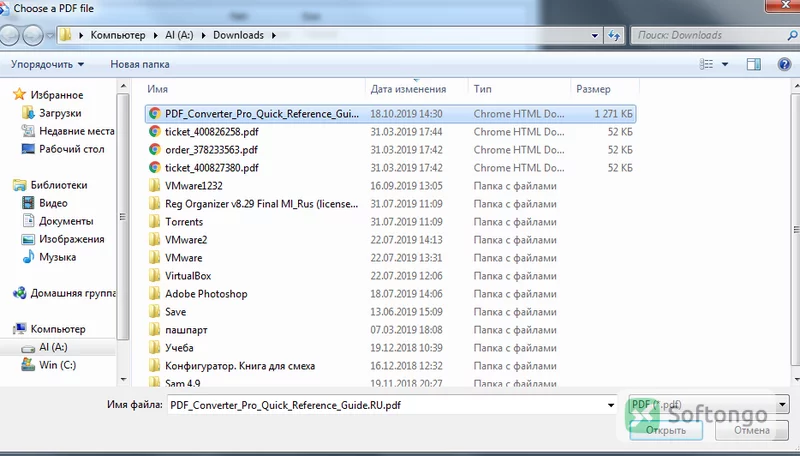The width and height of the screenshot is (800, 456).
Task: Click the search magnifier icon
Action: click(792, 35)
